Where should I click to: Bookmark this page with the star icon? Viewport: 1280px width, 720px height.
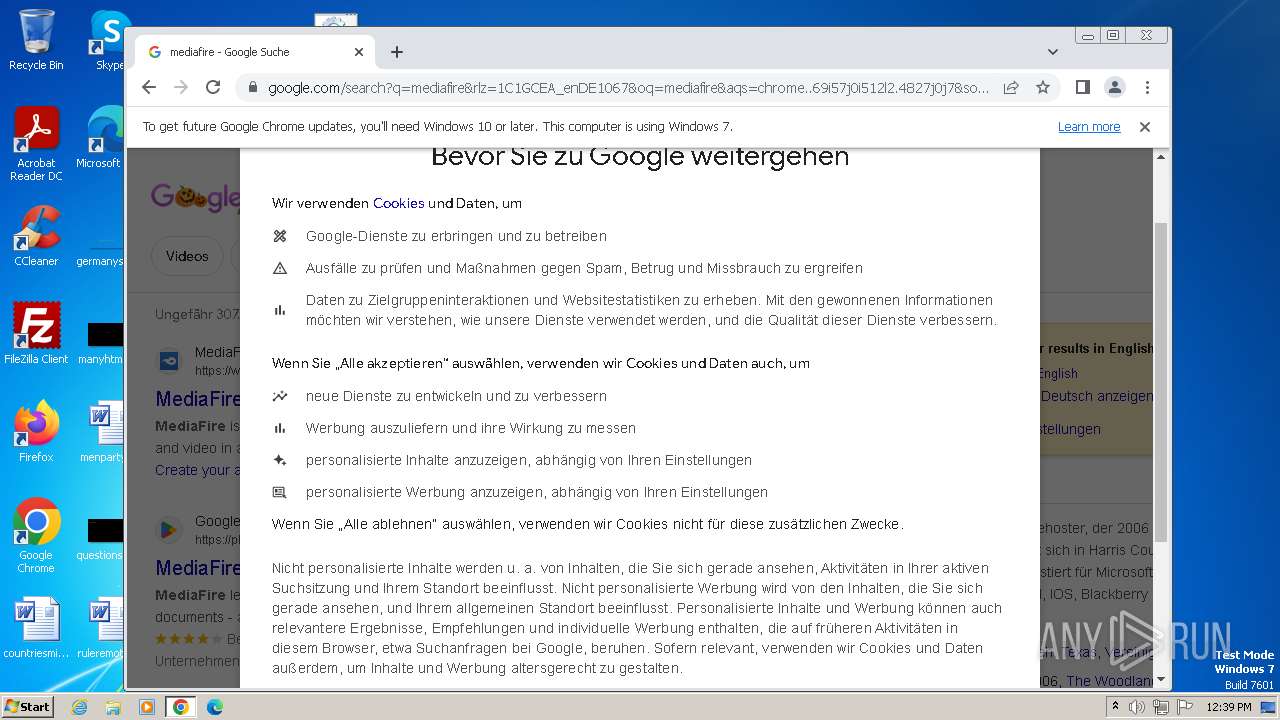1043,87
